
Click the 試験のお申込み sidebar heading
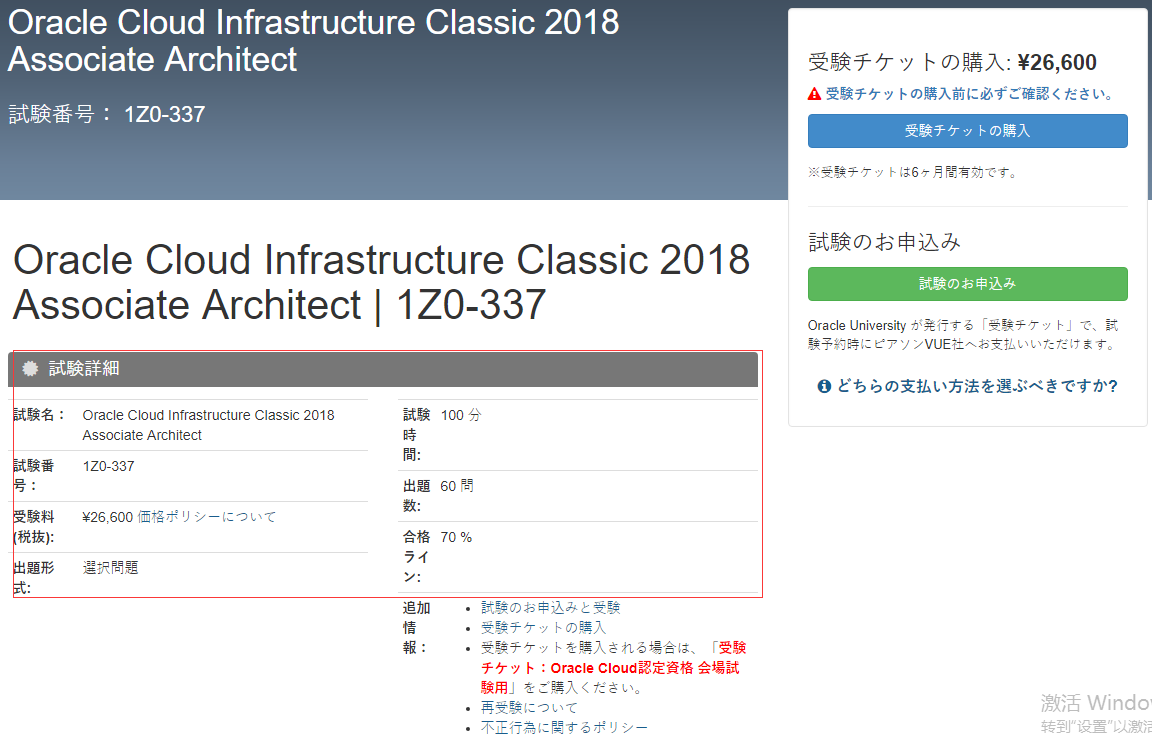885,242
